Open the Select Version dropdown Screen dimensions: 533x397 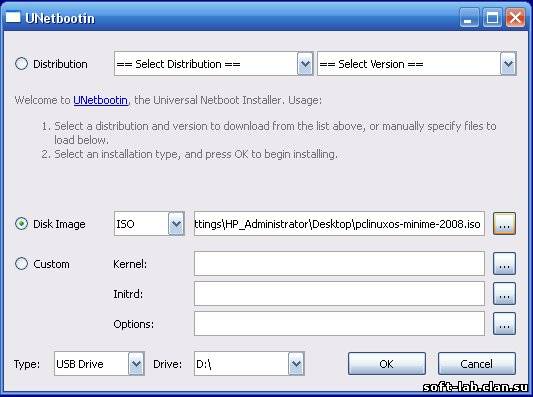click(417, 64)
